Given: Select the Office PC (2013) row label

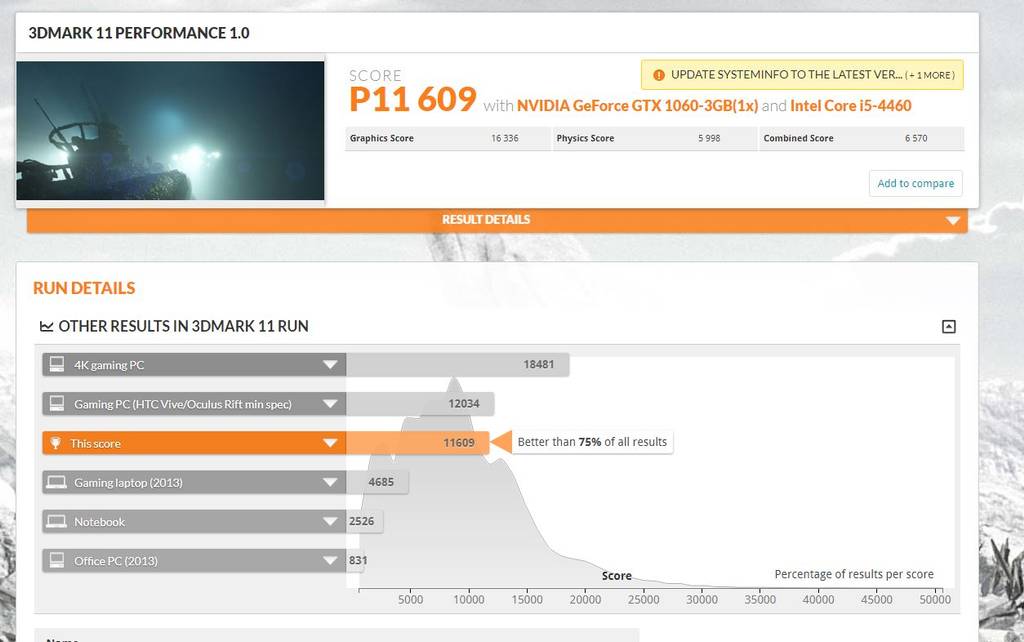Looking at the screenshot, I should 116,561.
